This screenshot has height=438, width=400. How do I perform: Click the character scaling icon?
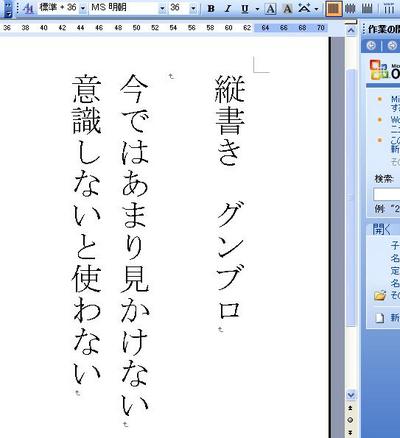pyautogui.click(x=304, y=8)
